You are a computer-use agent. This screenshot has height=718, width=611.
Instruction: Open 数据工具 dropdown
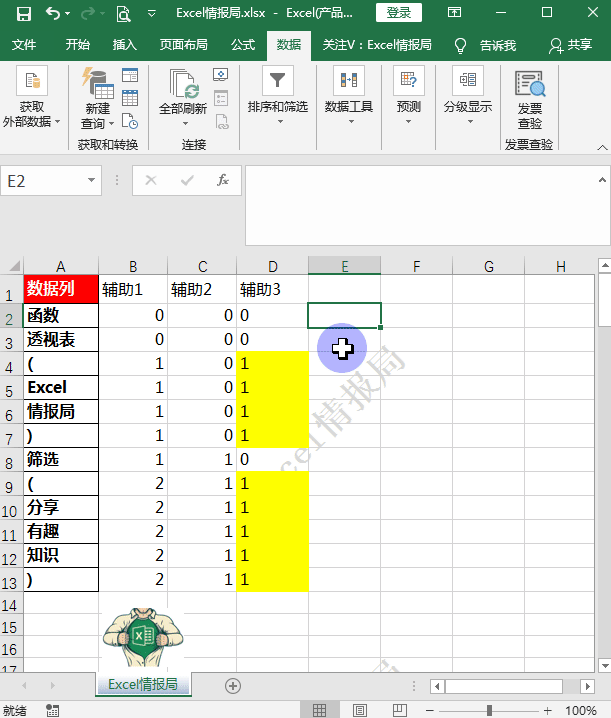349,97
